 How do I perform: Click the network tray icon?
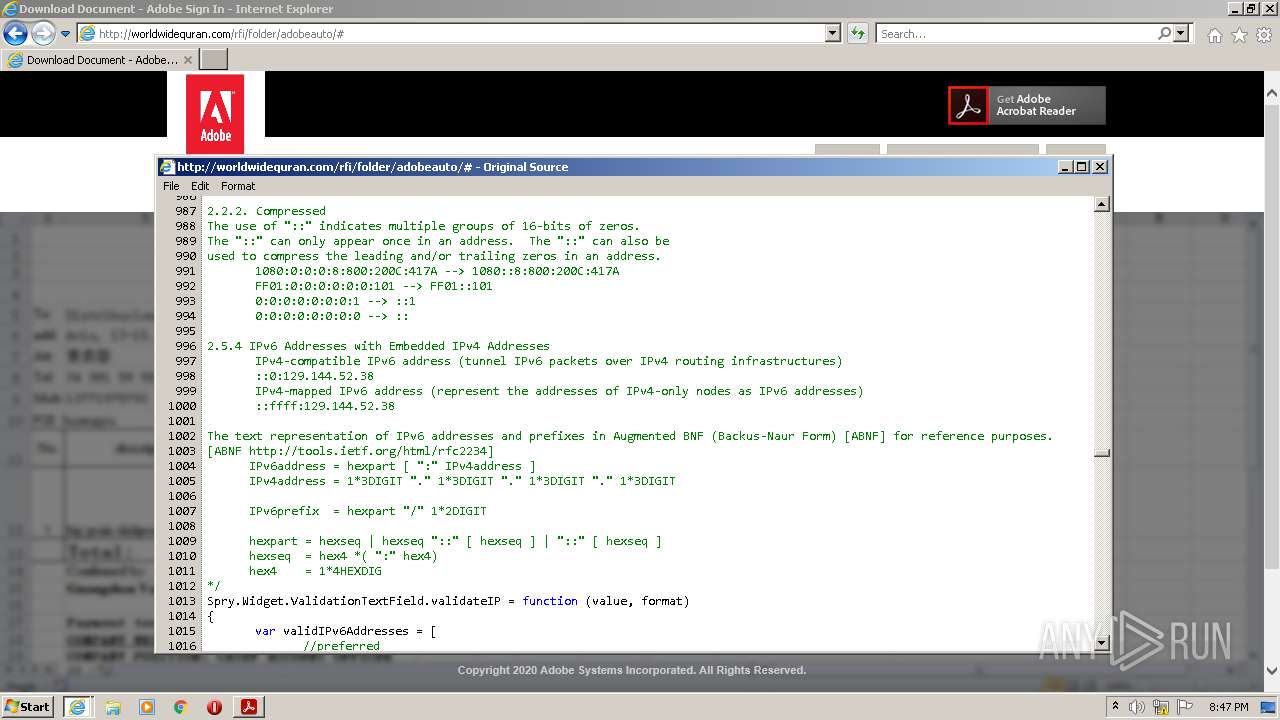pos(1162,707)
